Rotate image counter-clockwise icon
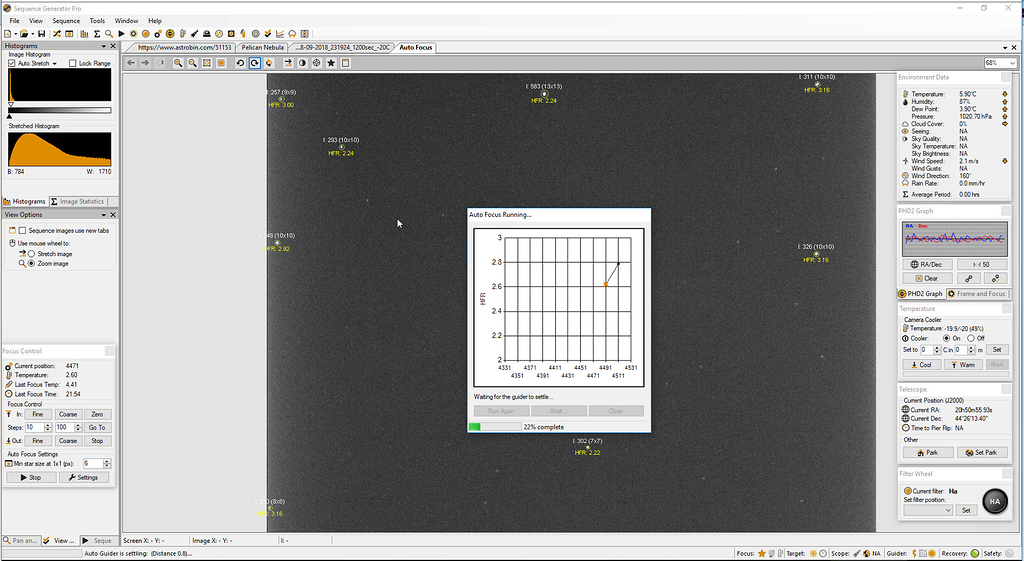Screen dimensions: 1024x561 240,63
